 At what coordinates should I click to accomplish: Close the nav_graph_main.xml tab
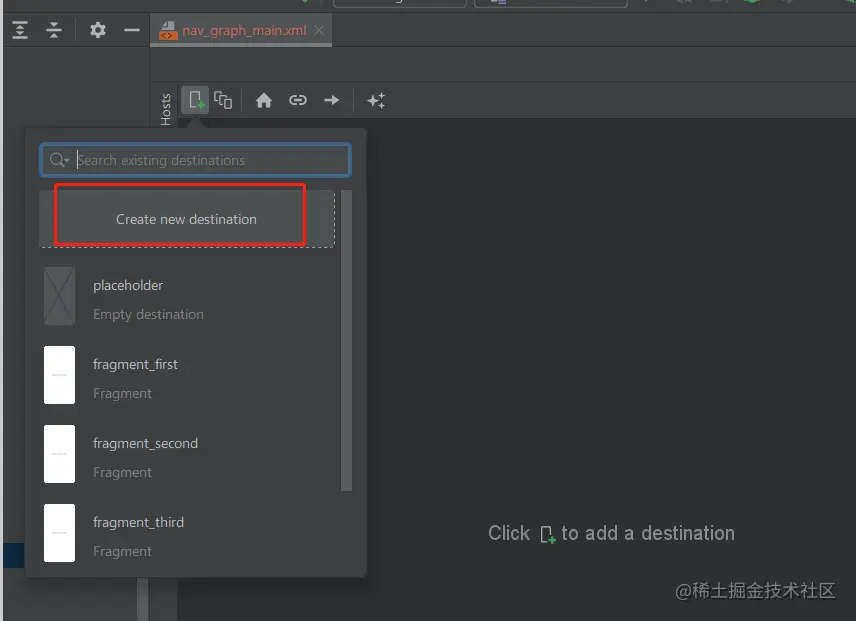[319, 31]
